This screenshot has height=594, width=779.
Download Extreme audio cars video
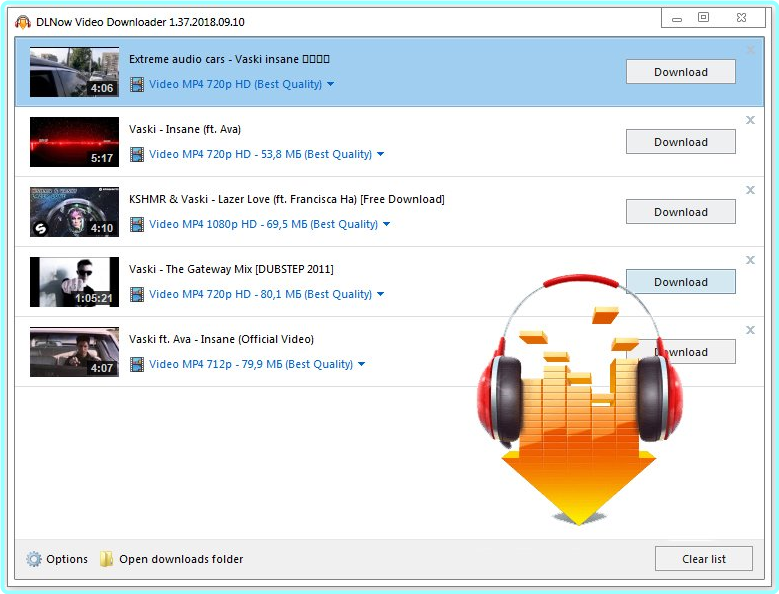[x=680, y=72]
